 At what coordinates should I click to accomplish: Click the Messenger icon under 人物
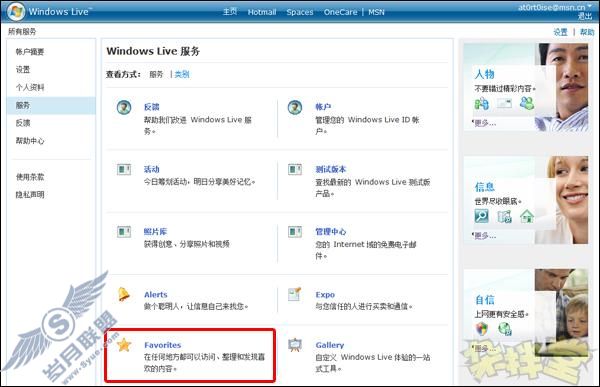pyautogui.click(x=482, y=103)
